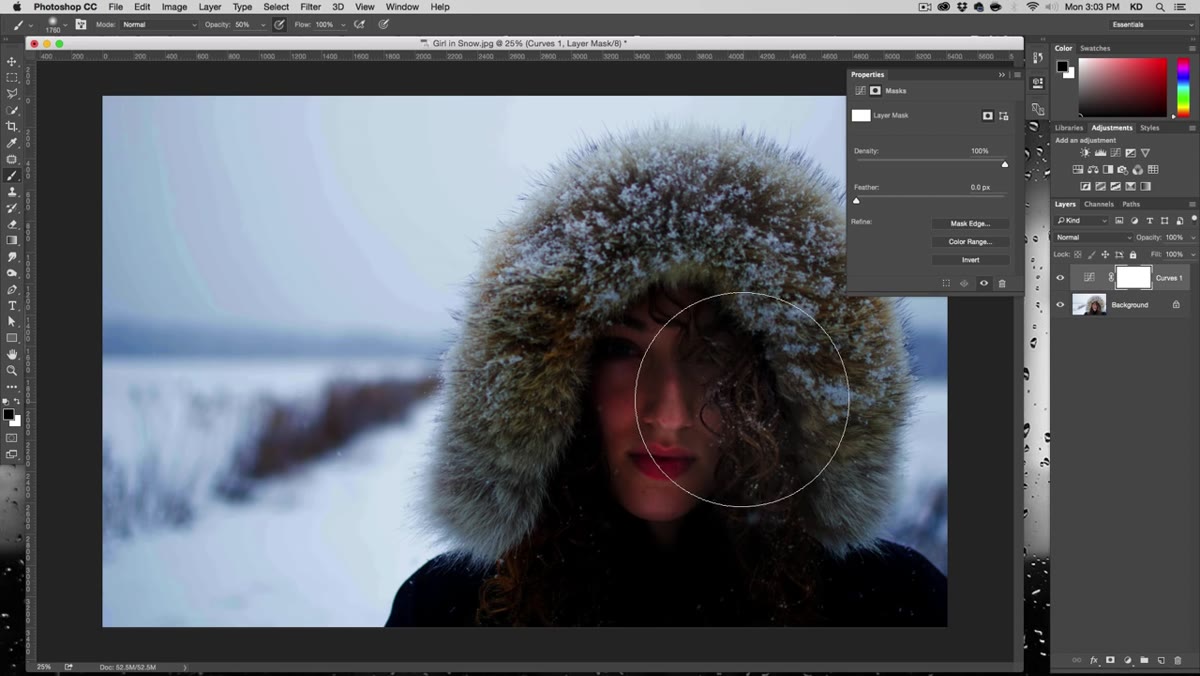Click the create new layer icon

click(1161, 660)
